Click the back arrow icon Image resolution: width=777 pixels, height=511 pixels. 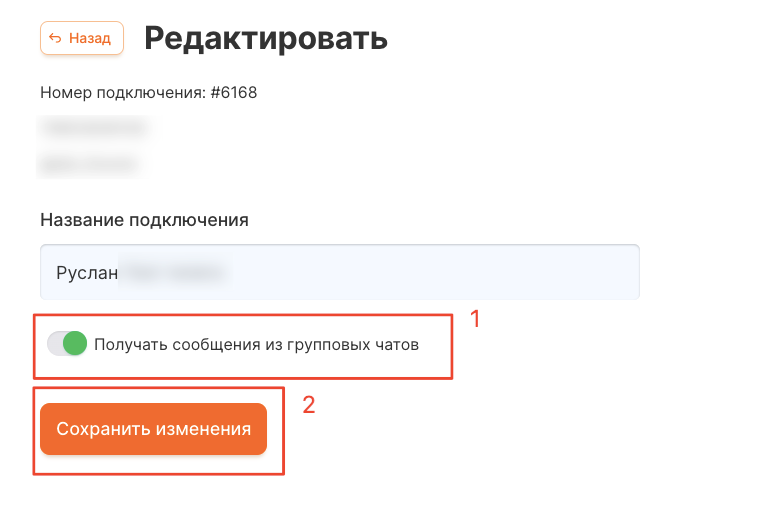tap(56, 39)
